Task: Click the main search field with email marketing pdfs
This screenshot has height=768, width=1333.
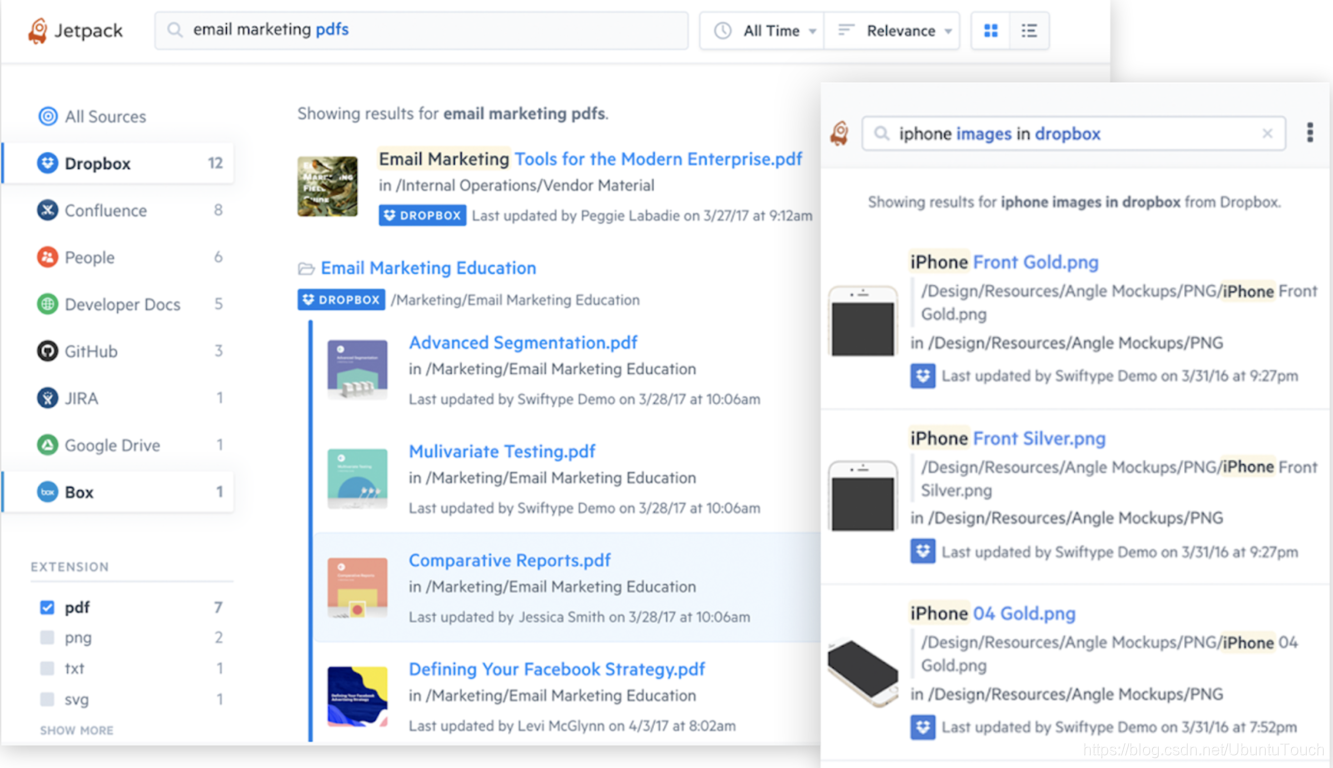Action: point(421,30)
